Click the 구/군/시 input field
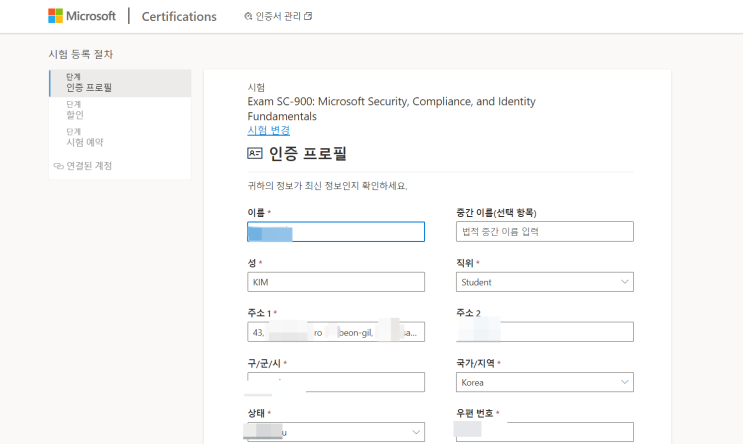743x444 pixels. pyautogui.click(x=336, y=382)
